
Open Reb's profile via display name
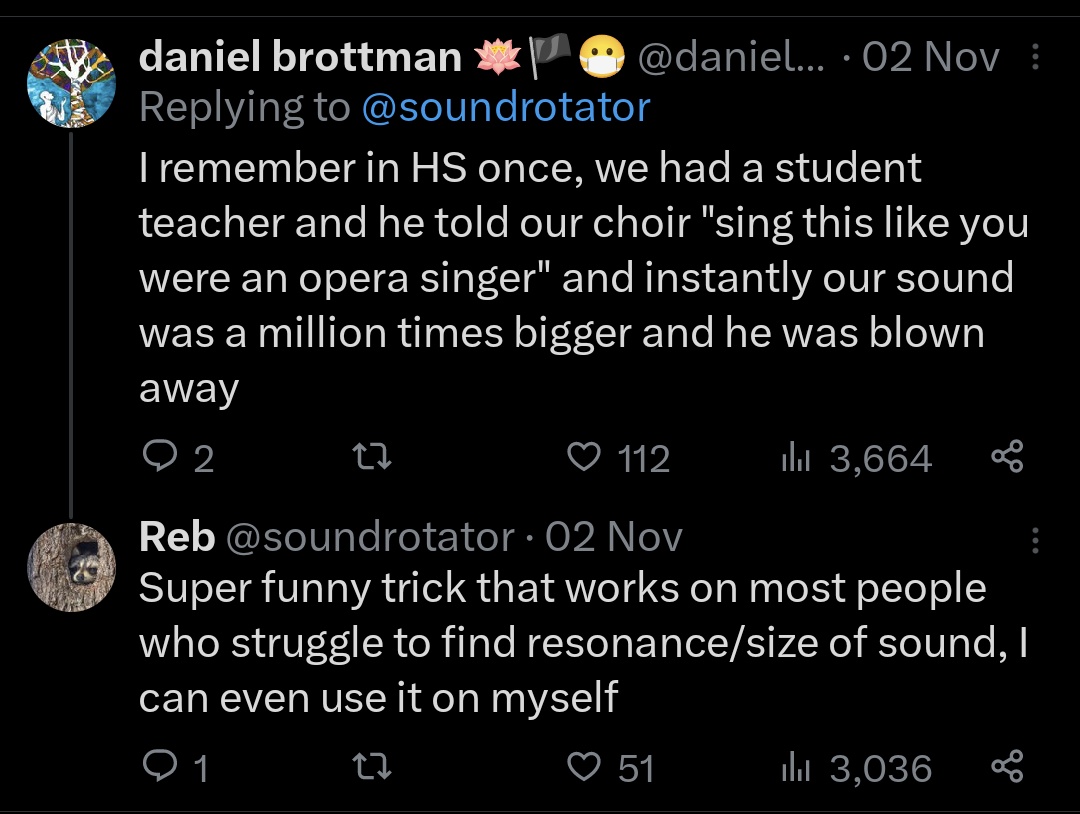[176, 538]
